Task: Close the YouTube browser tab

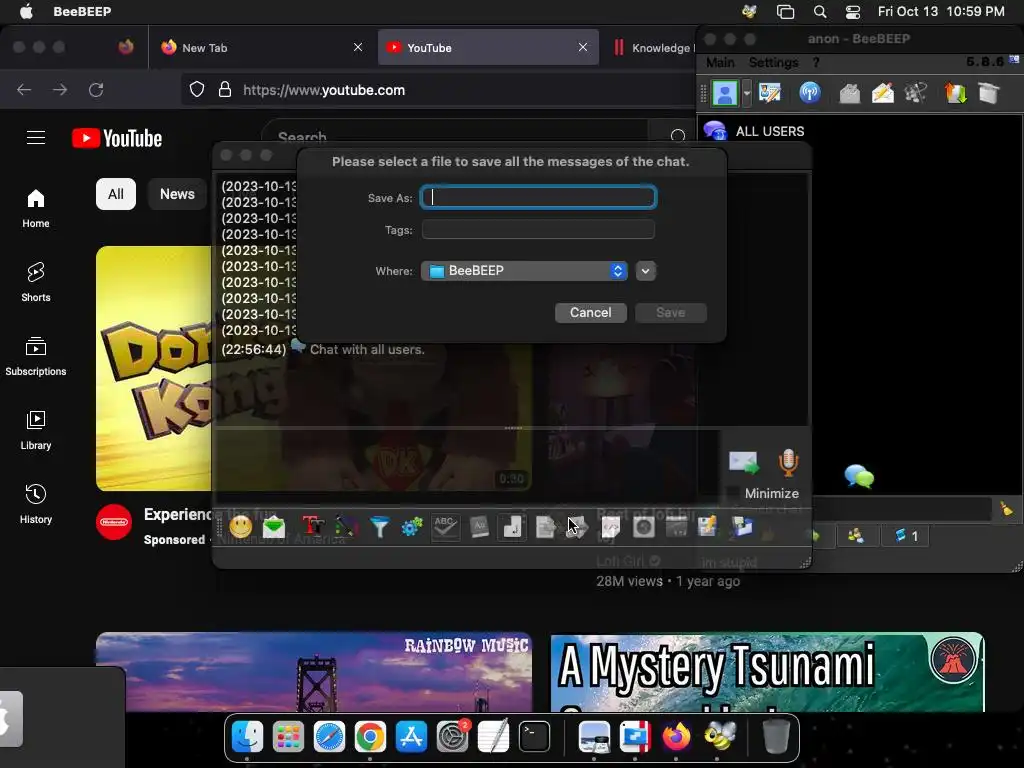Action: pyautogui.click(x=583, y=47)
